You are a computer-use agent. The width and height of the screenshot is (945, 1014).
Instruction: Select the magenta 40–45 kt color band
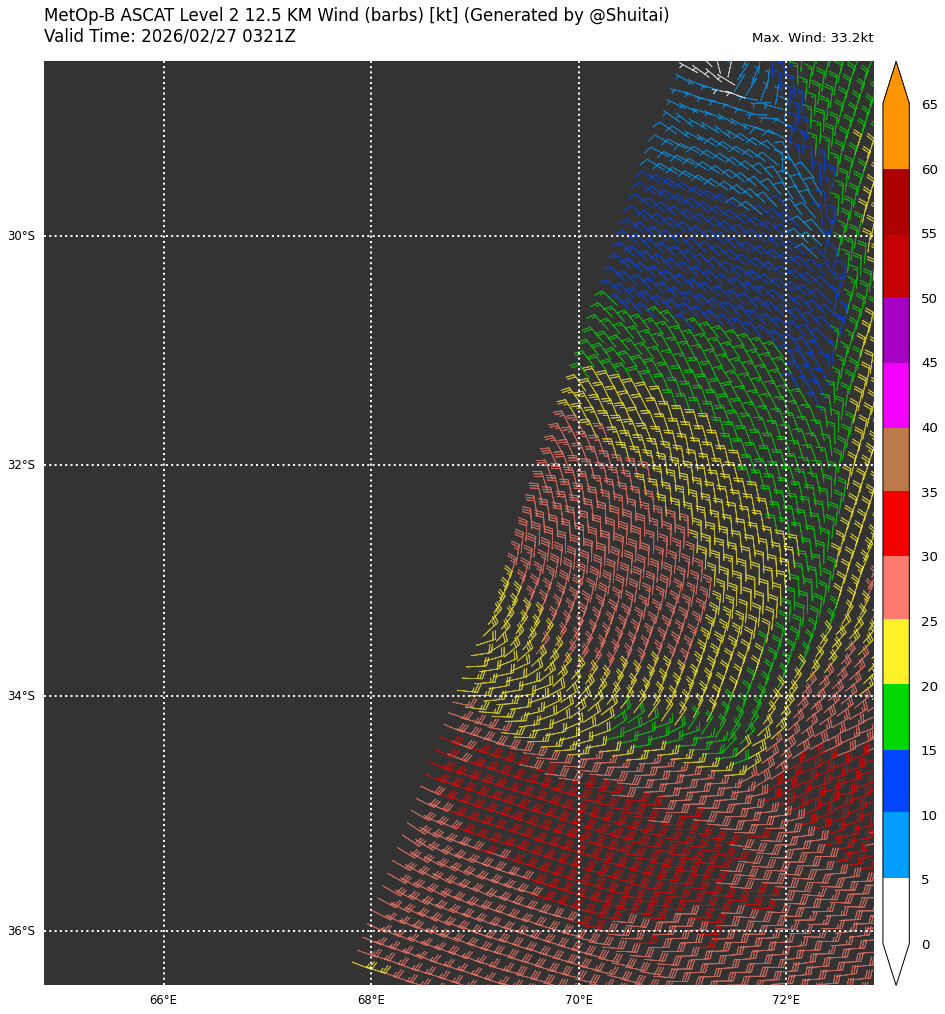coord(895,395)
